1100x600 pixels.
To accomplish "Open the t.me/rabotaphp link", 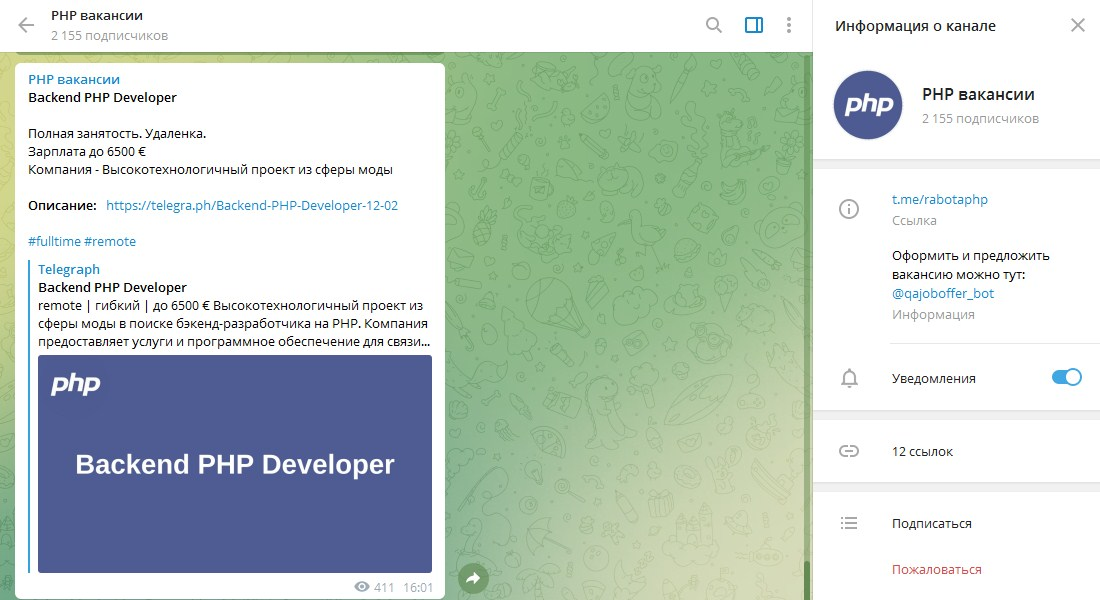I will (939, 199).
